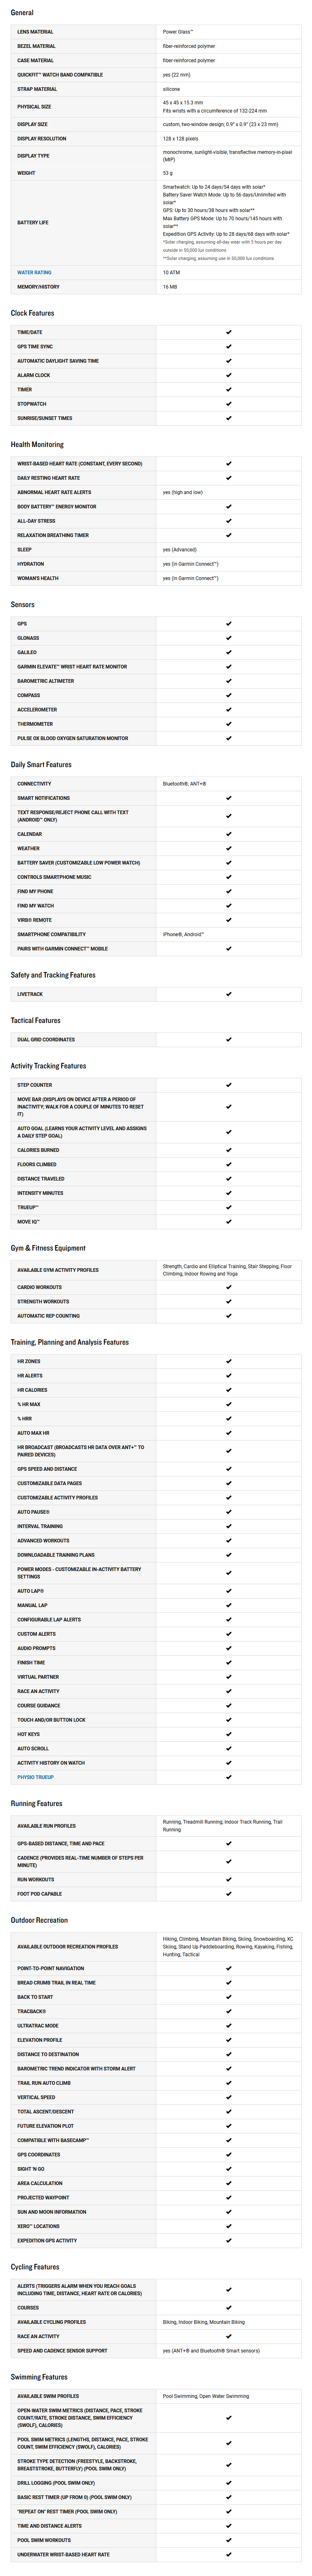Click the Lens Material value Power Glass
Screen dimensions: 312x2576
[178, 32]
